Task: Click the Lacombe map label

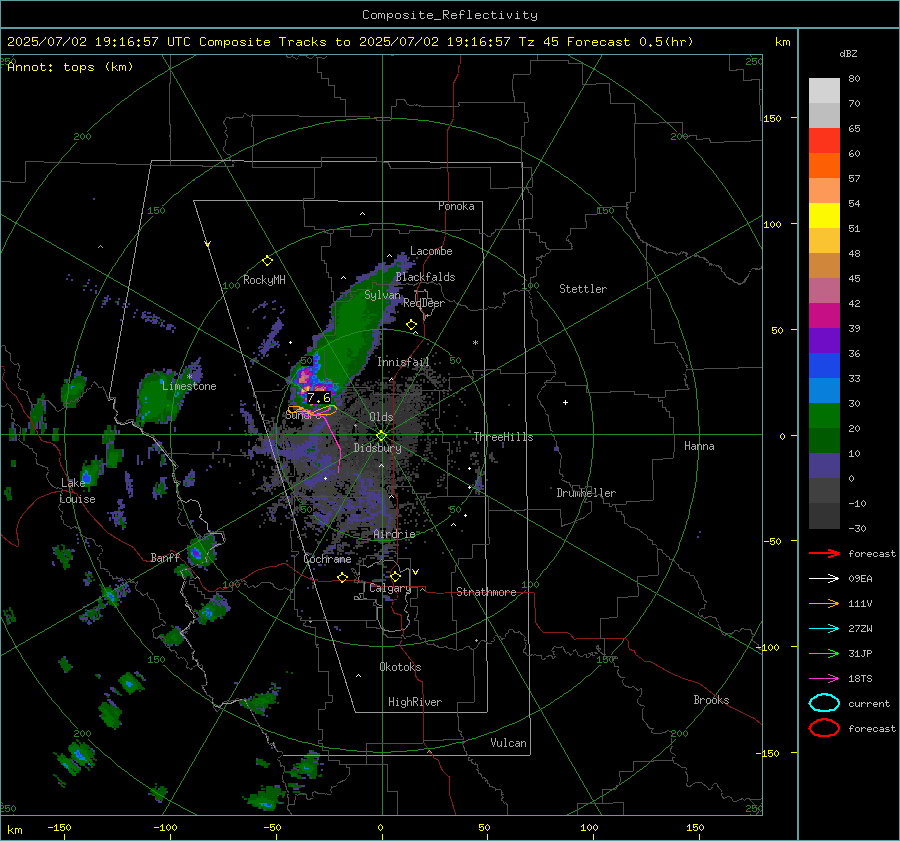Action: tap(431, 251)
